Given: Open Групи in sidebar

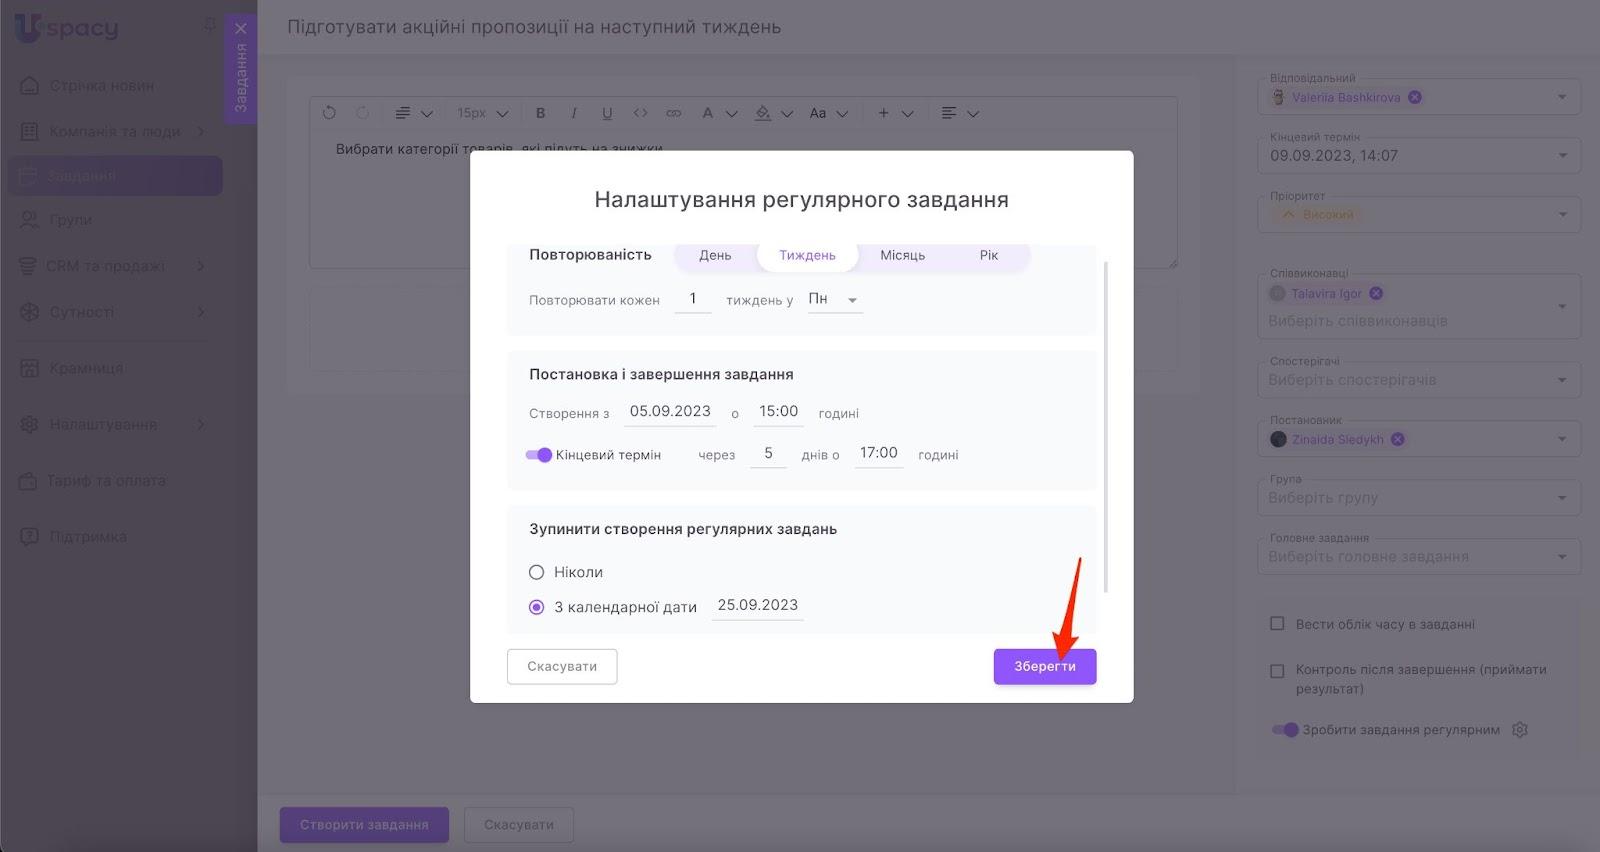Looking at the screenshot, I should tap(70, 220).
